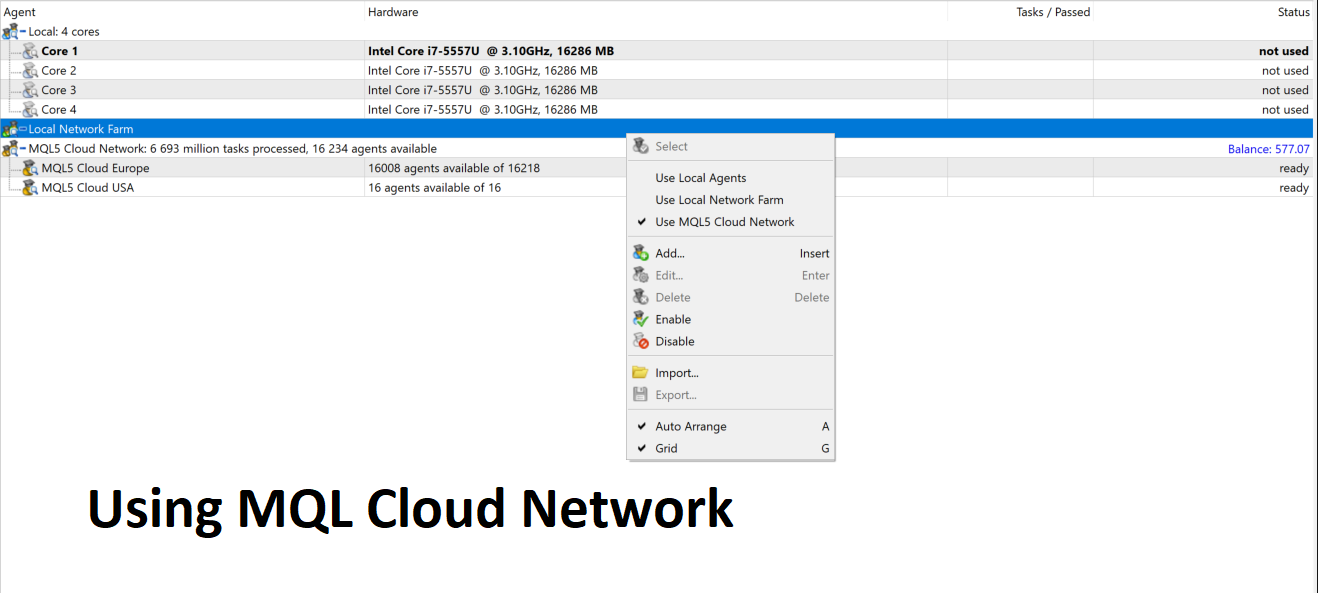This screenshot has height=593, width=1318.
Task: Toggle the Auto Arrange option
Action: click(730, 426)
